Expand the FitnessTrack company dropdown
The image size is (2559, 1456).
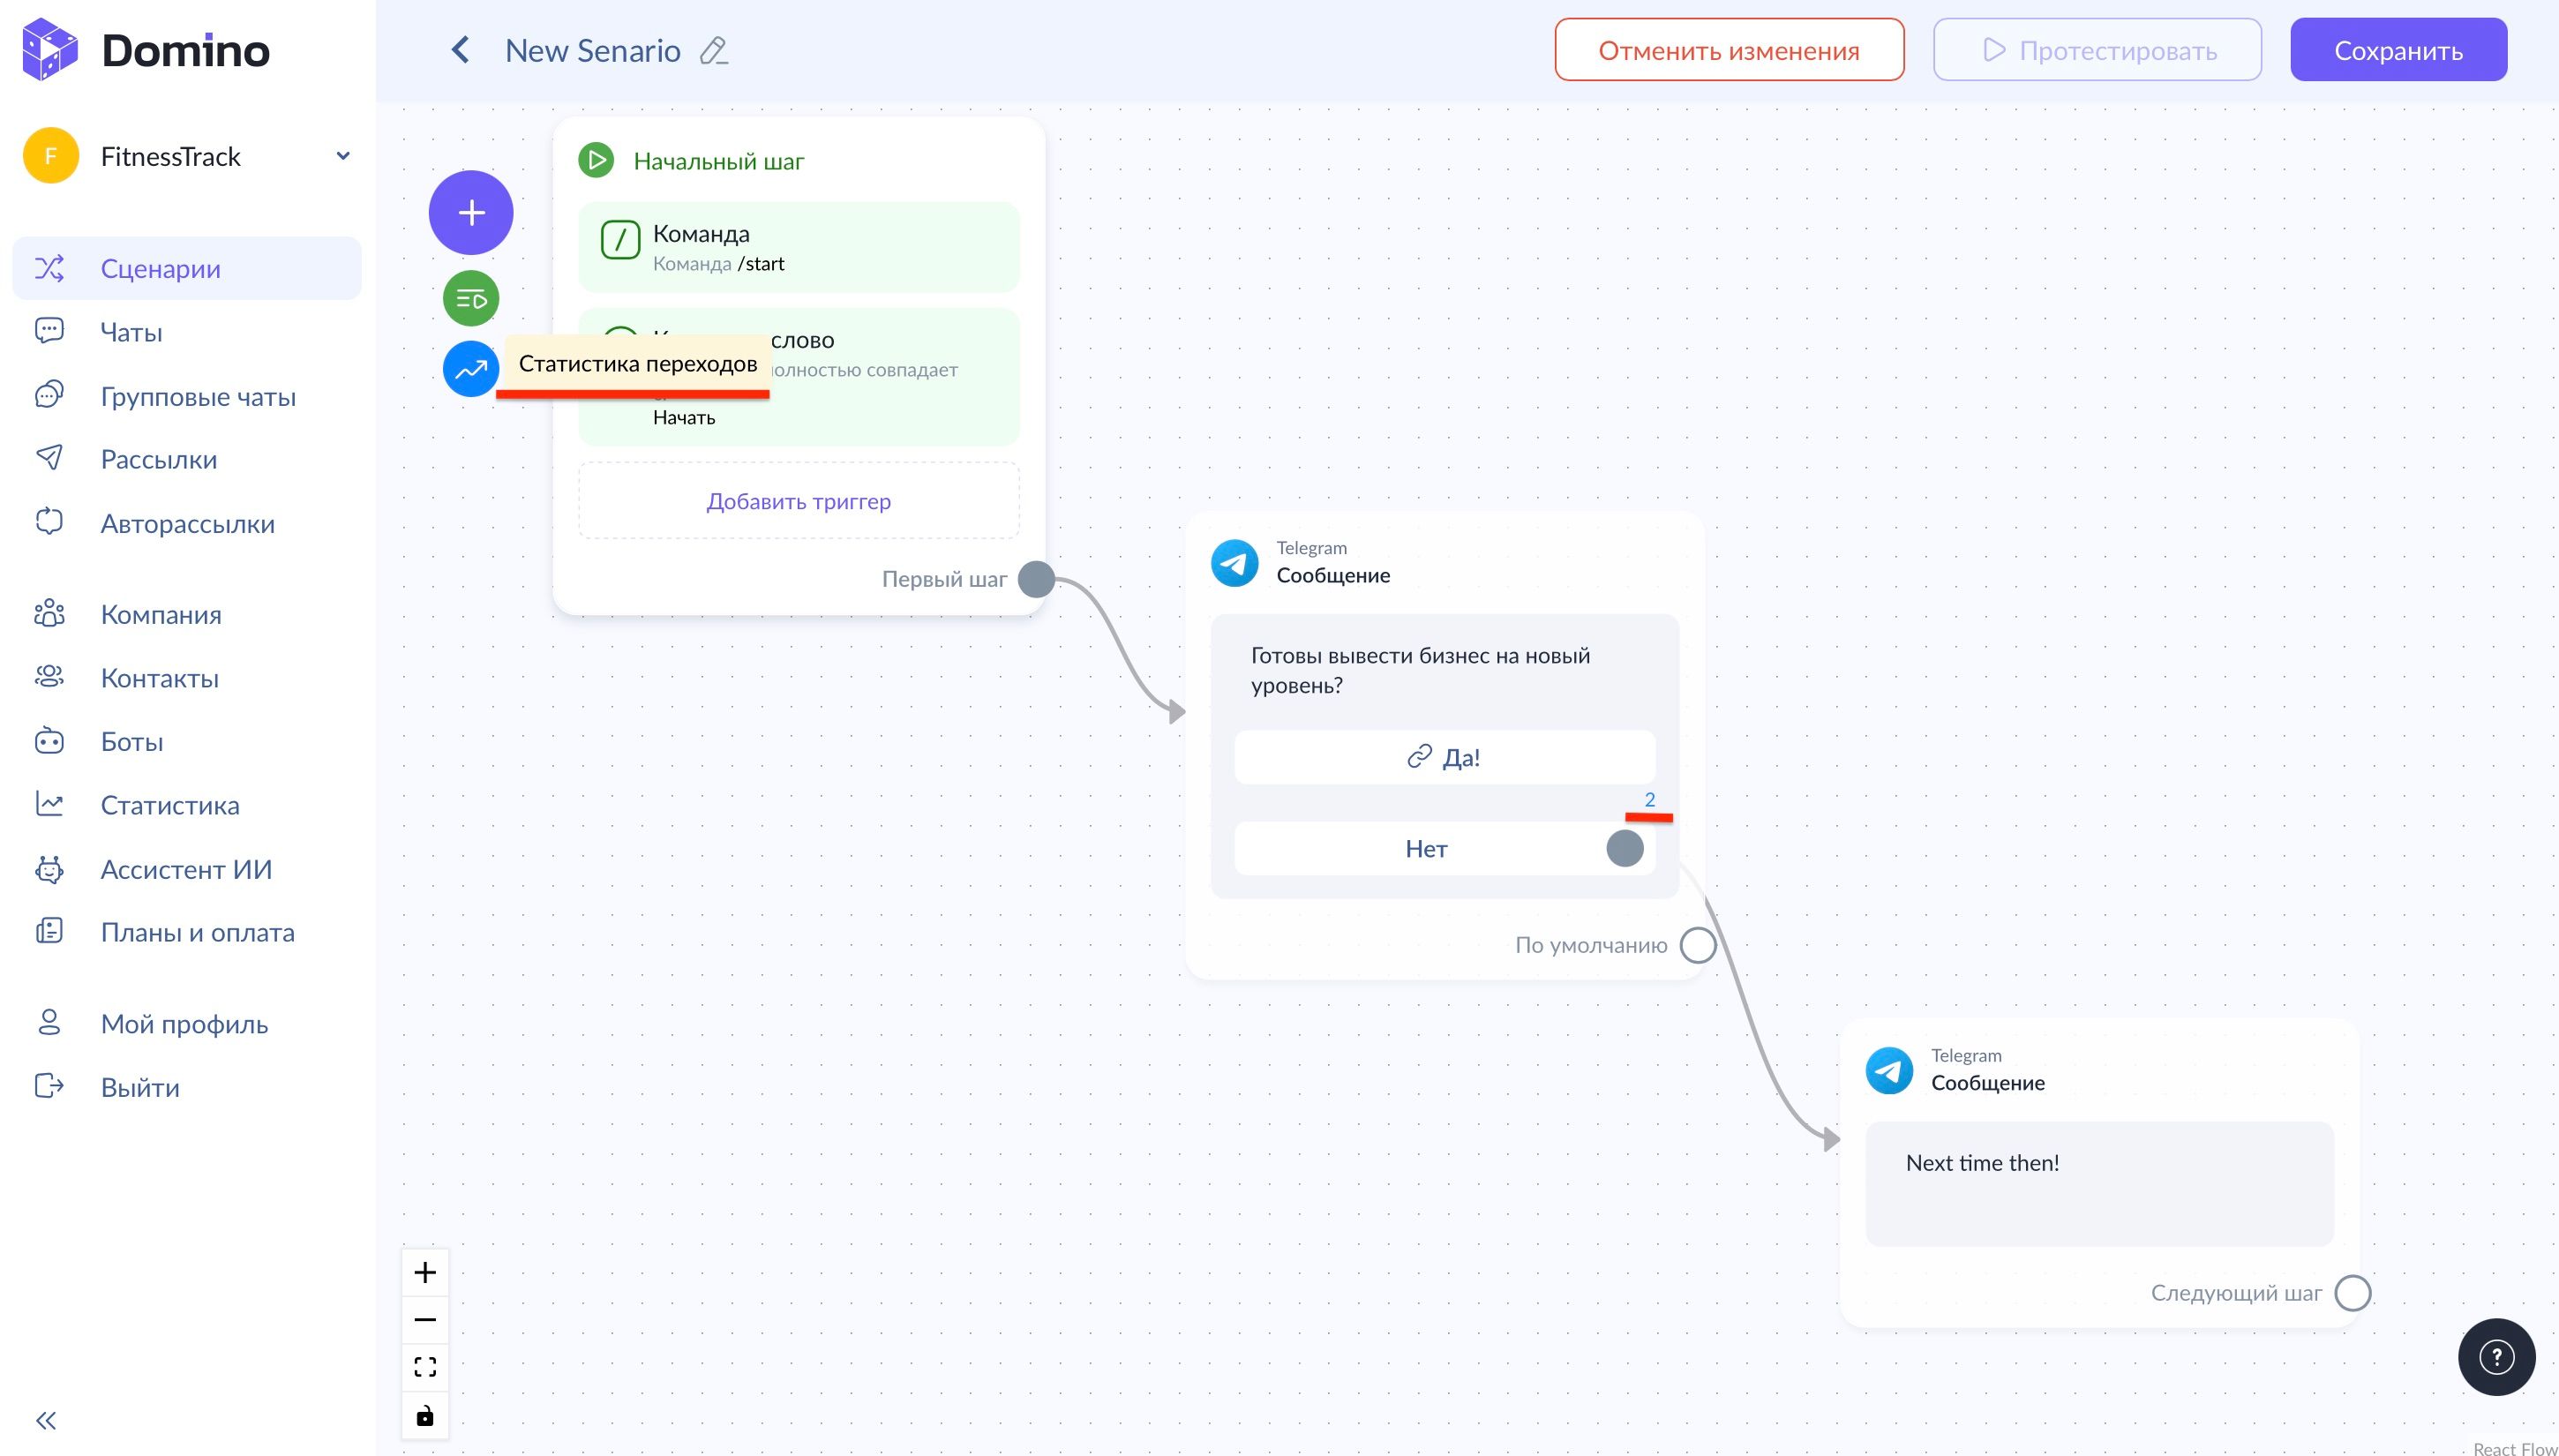[x=343, y=156]
